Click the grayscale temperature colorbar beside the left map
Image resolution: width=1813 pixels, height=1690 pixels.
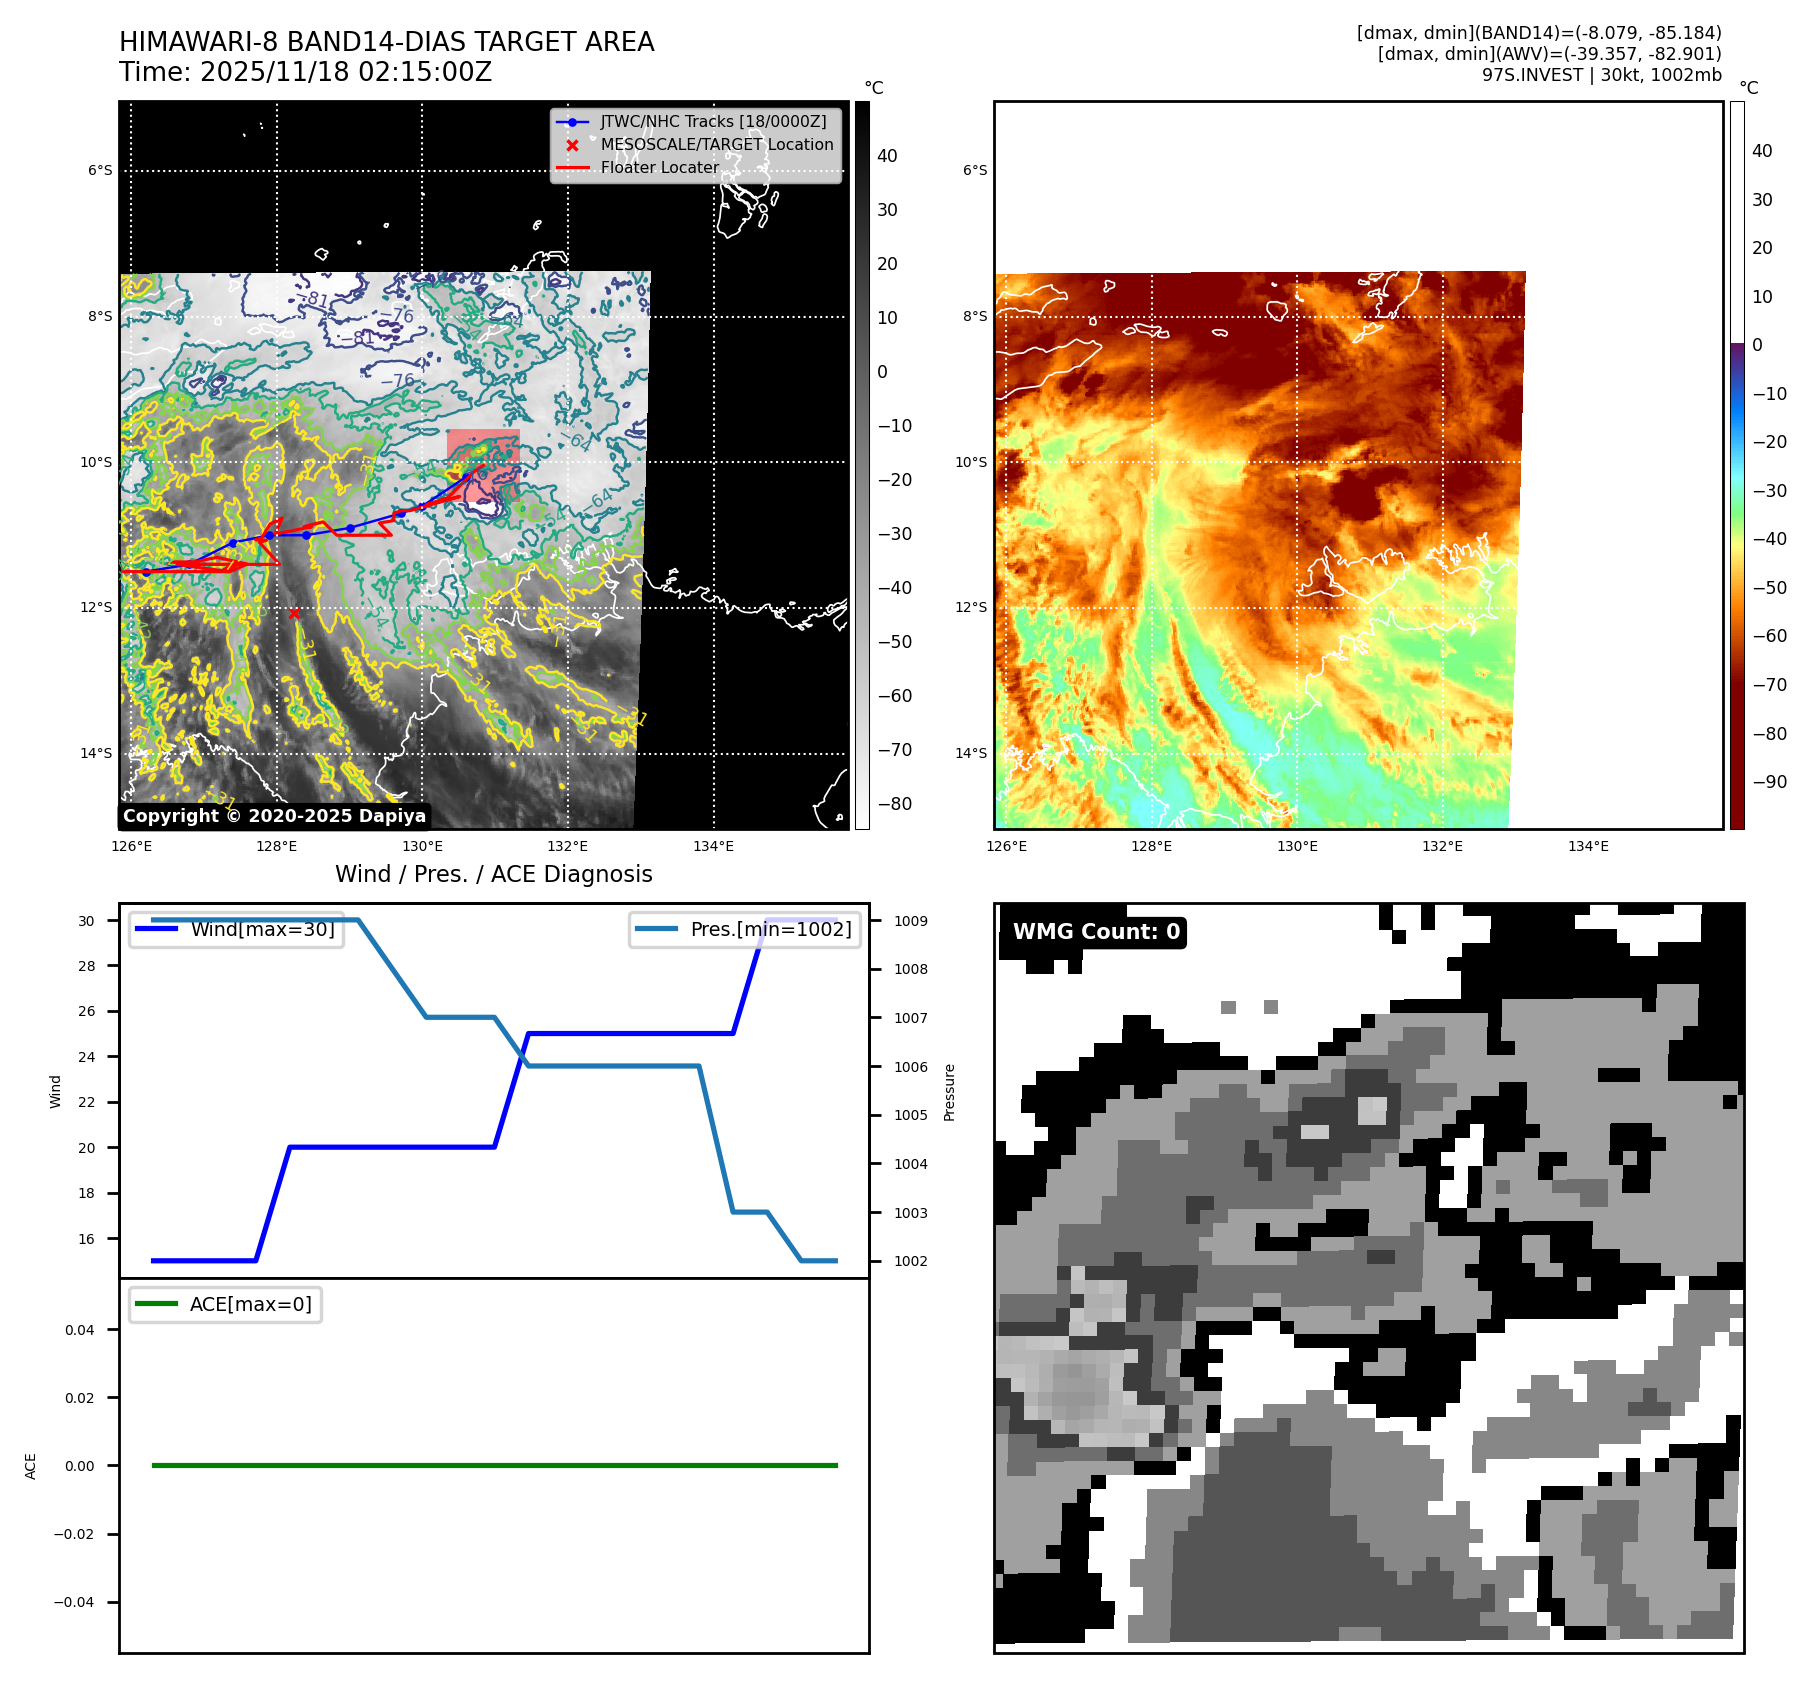[x=862, y=465]
